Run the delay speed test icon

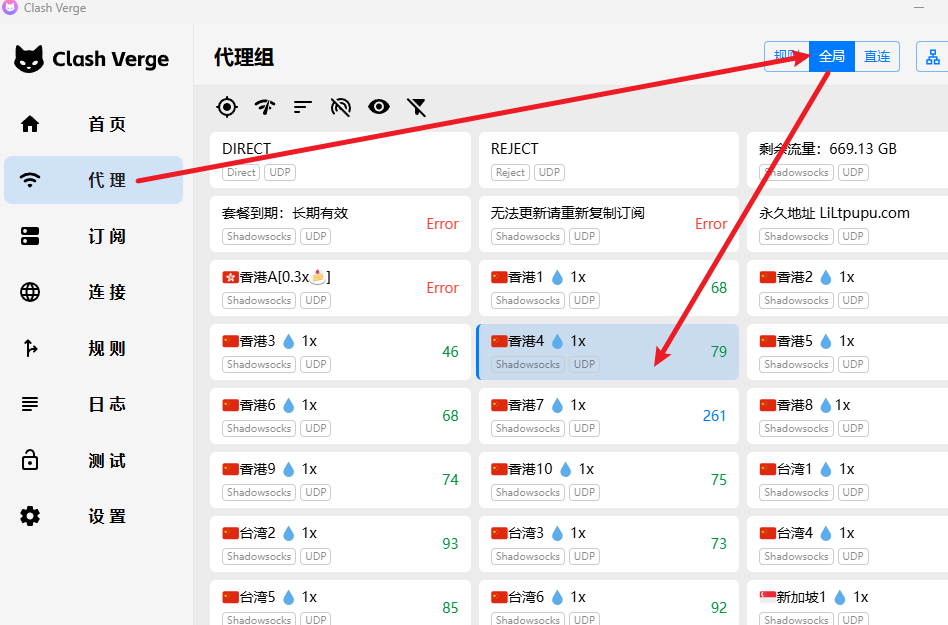point(265,107)
